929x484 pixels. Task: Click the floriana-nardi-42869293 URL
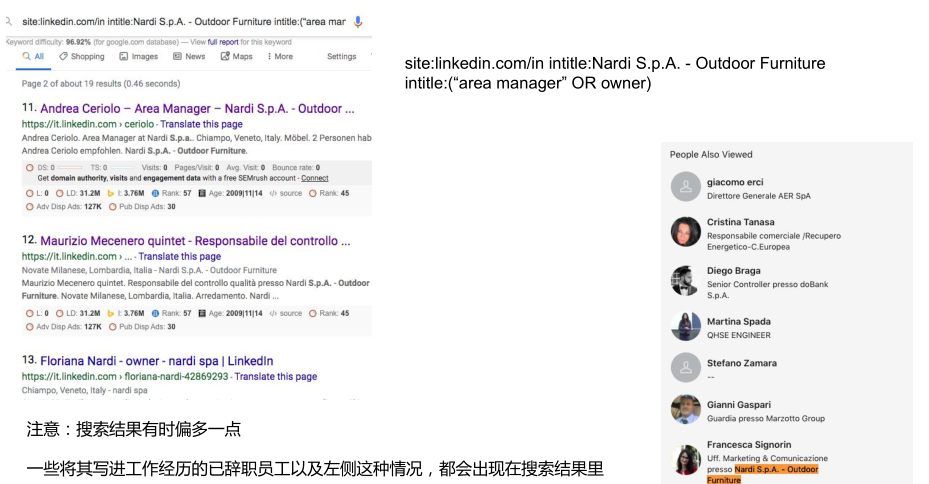(x=125, y=377)
